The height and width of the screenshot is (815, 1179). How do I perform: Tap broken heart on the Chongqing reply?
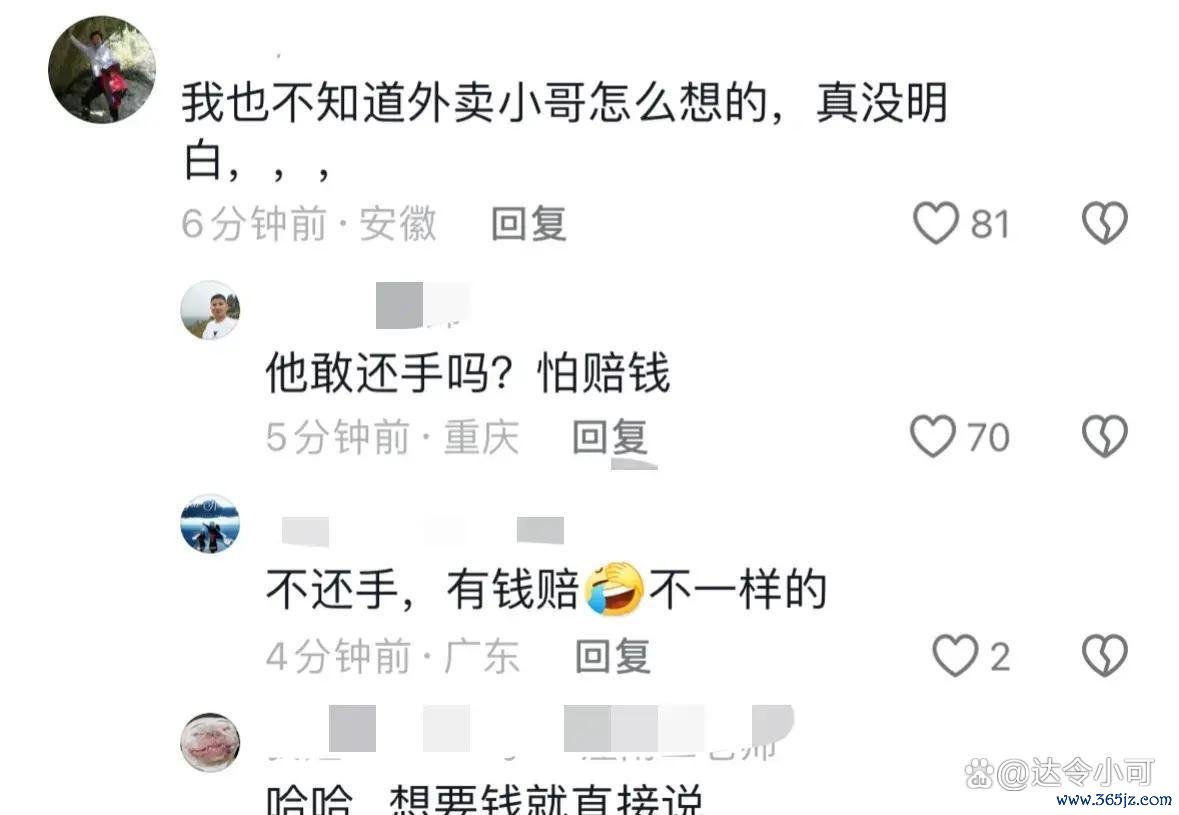(x=1105, y=436)
